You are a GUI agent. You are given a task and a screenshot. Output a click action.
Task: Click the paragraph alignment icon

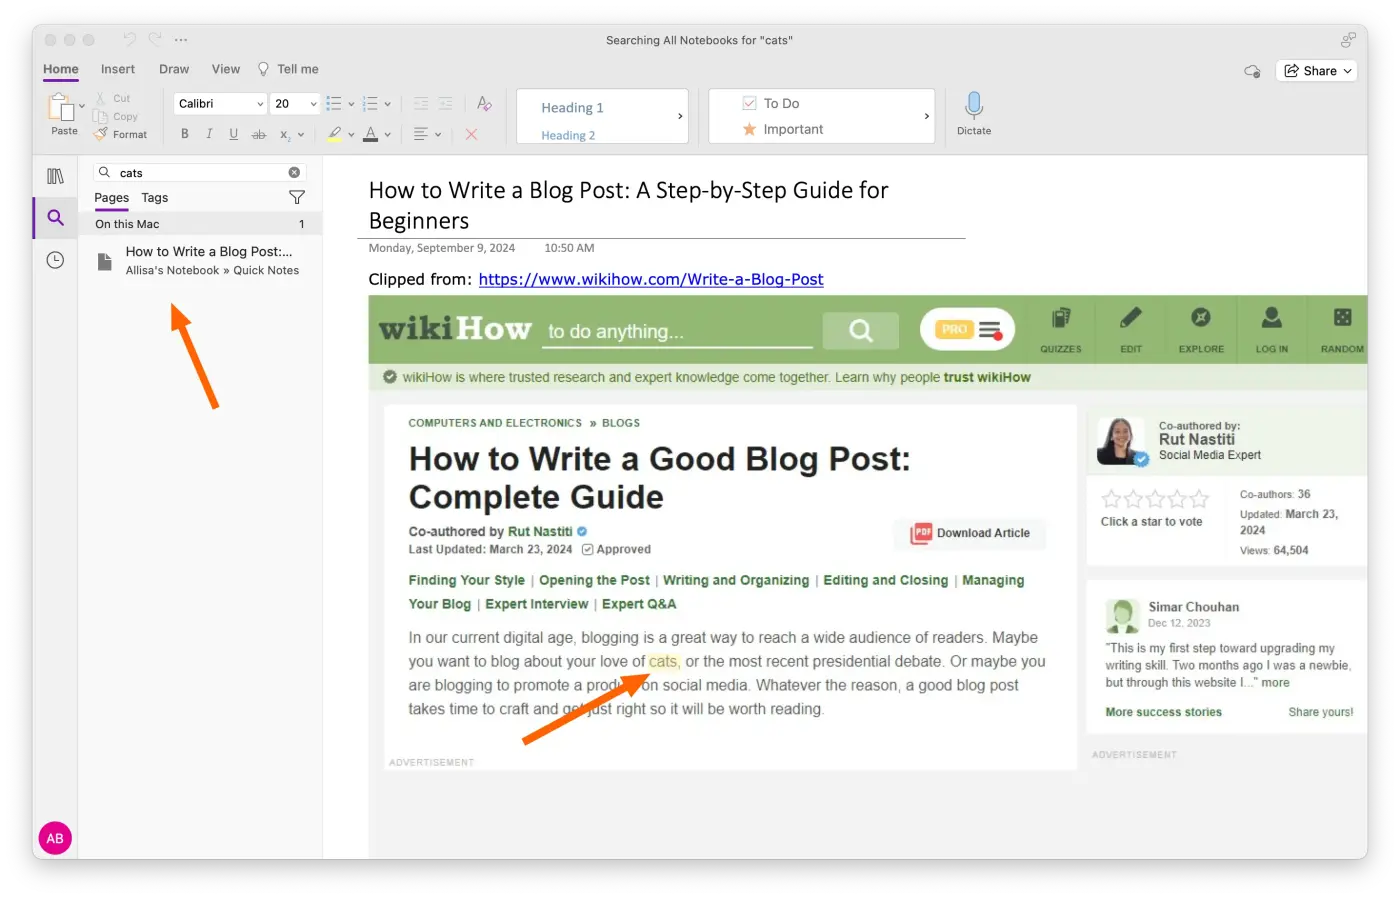(x=421, y=134)
